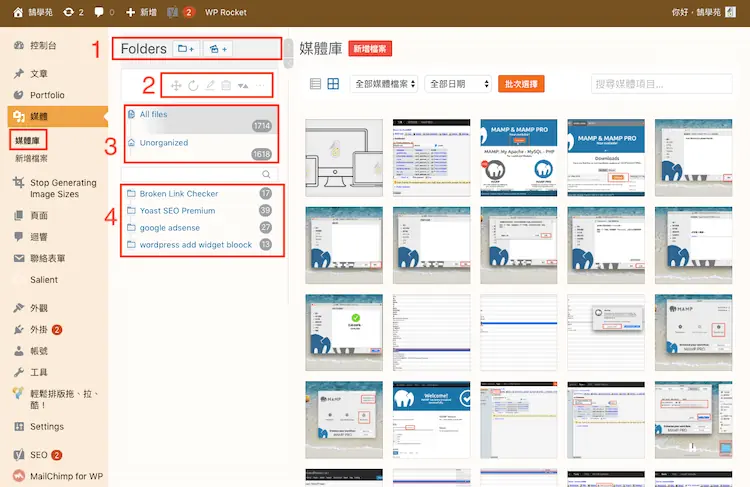750x487 pixels.
Task: Click the move folder crosshair icon
Action: click(176, 86)
